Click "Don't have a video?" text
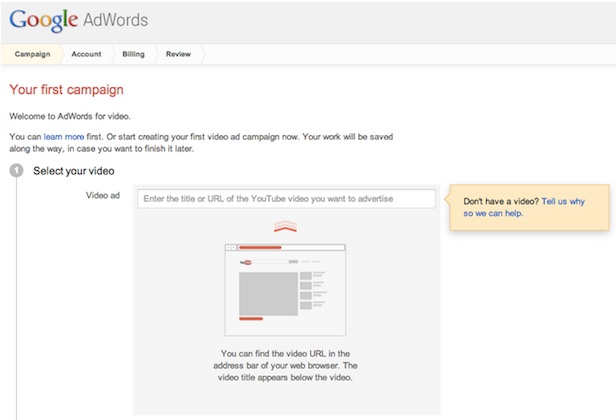This screenshot has width=616, height=420. point(501,201)
